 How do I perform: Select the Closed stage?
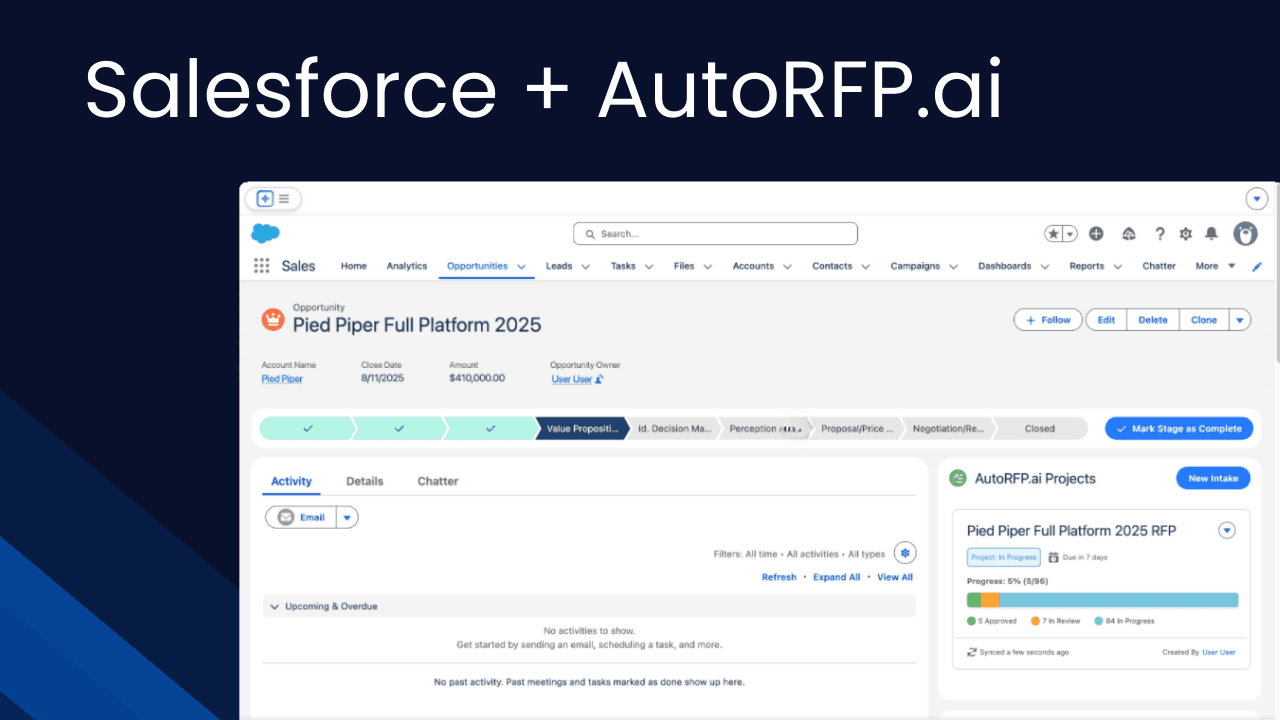(x=1040, y=428)
